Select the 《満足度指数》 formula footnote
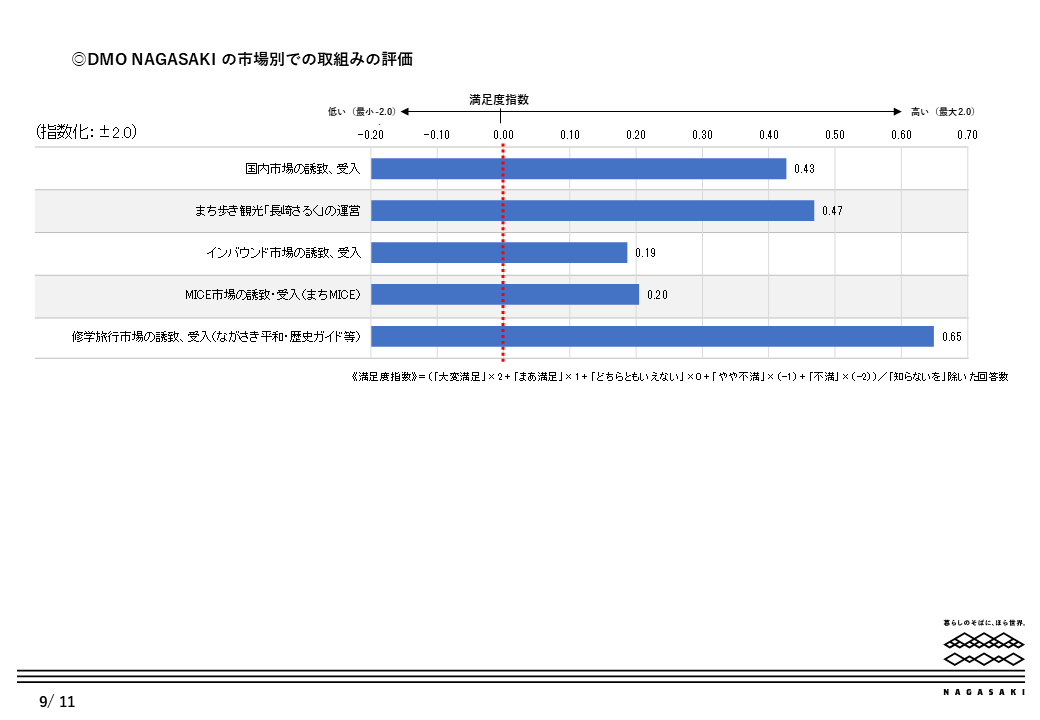 [680, 377]
